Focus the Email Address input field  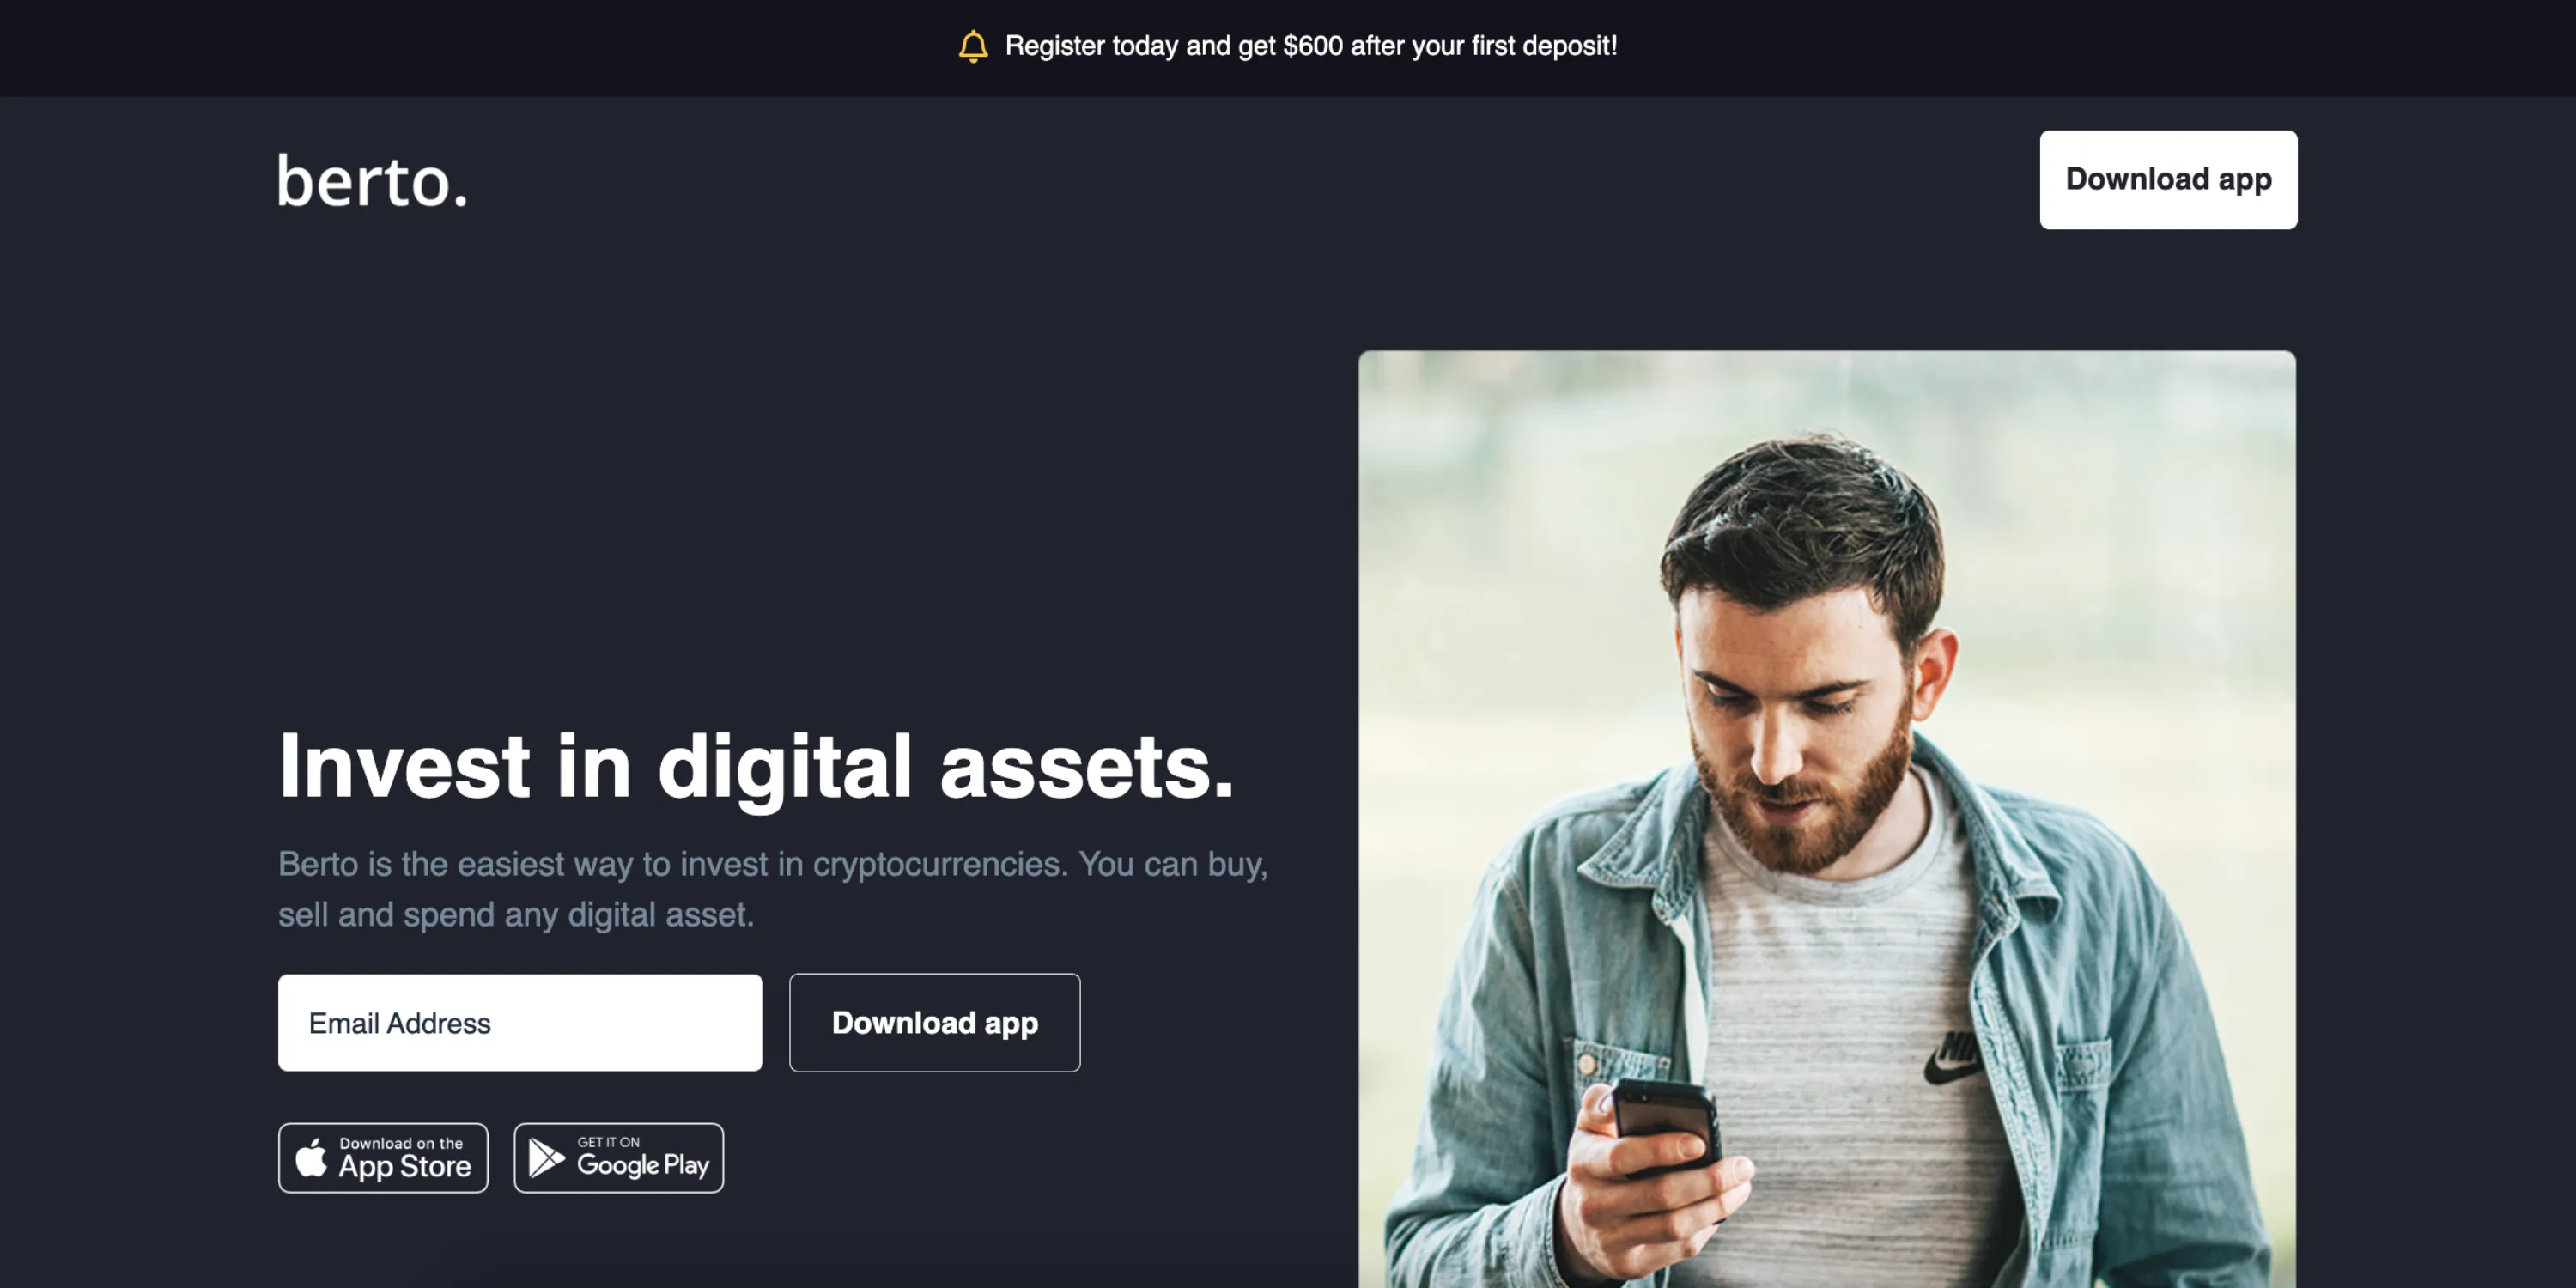point(520,1023)
